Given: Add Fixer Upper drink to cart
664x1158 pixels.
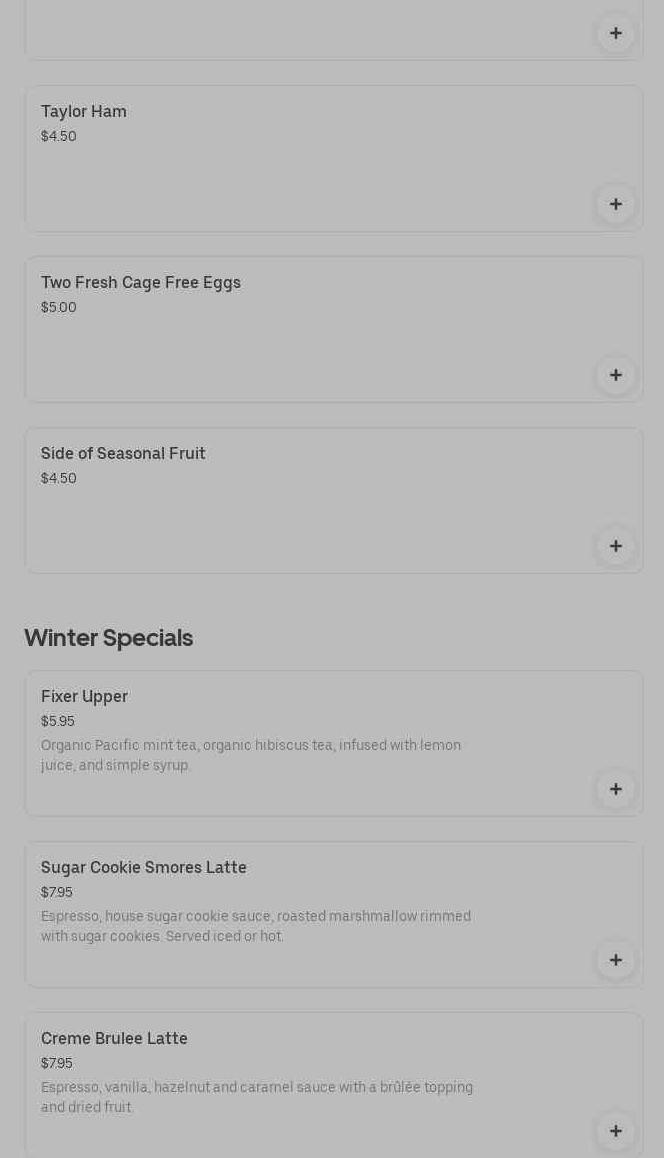Looking at the screenshot, I should tap(615, 789).
